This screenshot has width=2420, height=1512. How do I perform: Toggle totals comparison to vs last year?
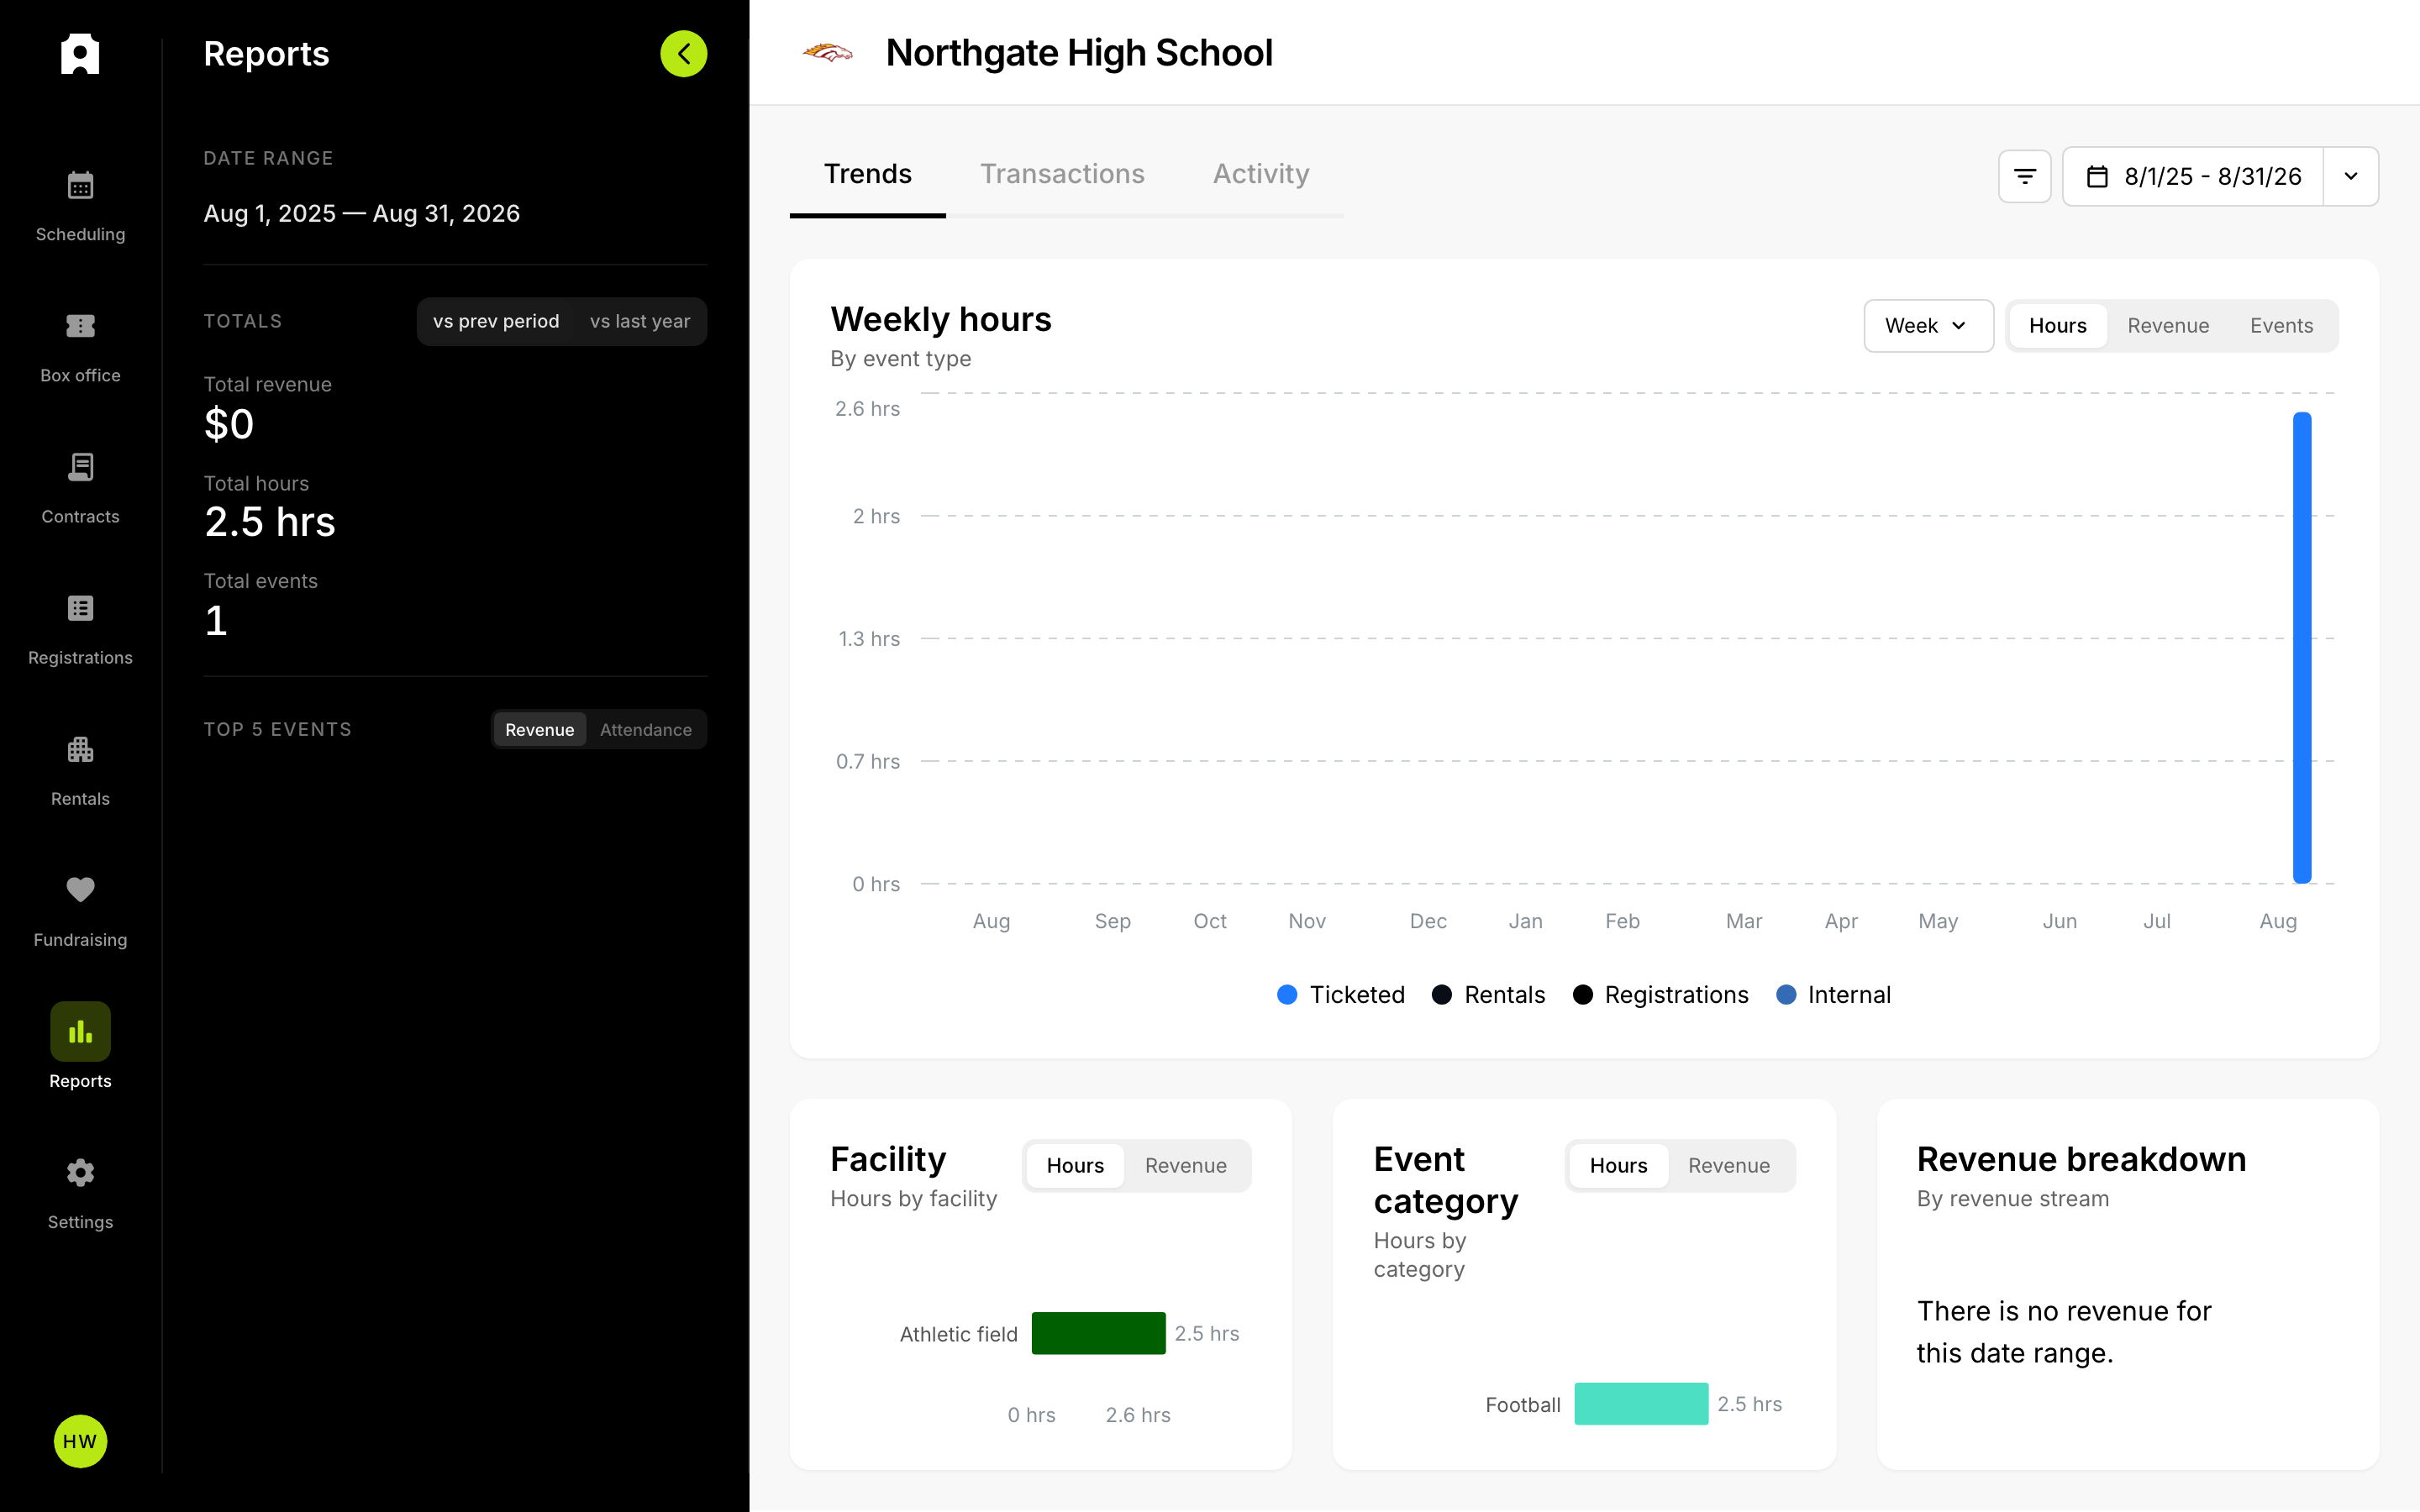click(x=640, y=321)
